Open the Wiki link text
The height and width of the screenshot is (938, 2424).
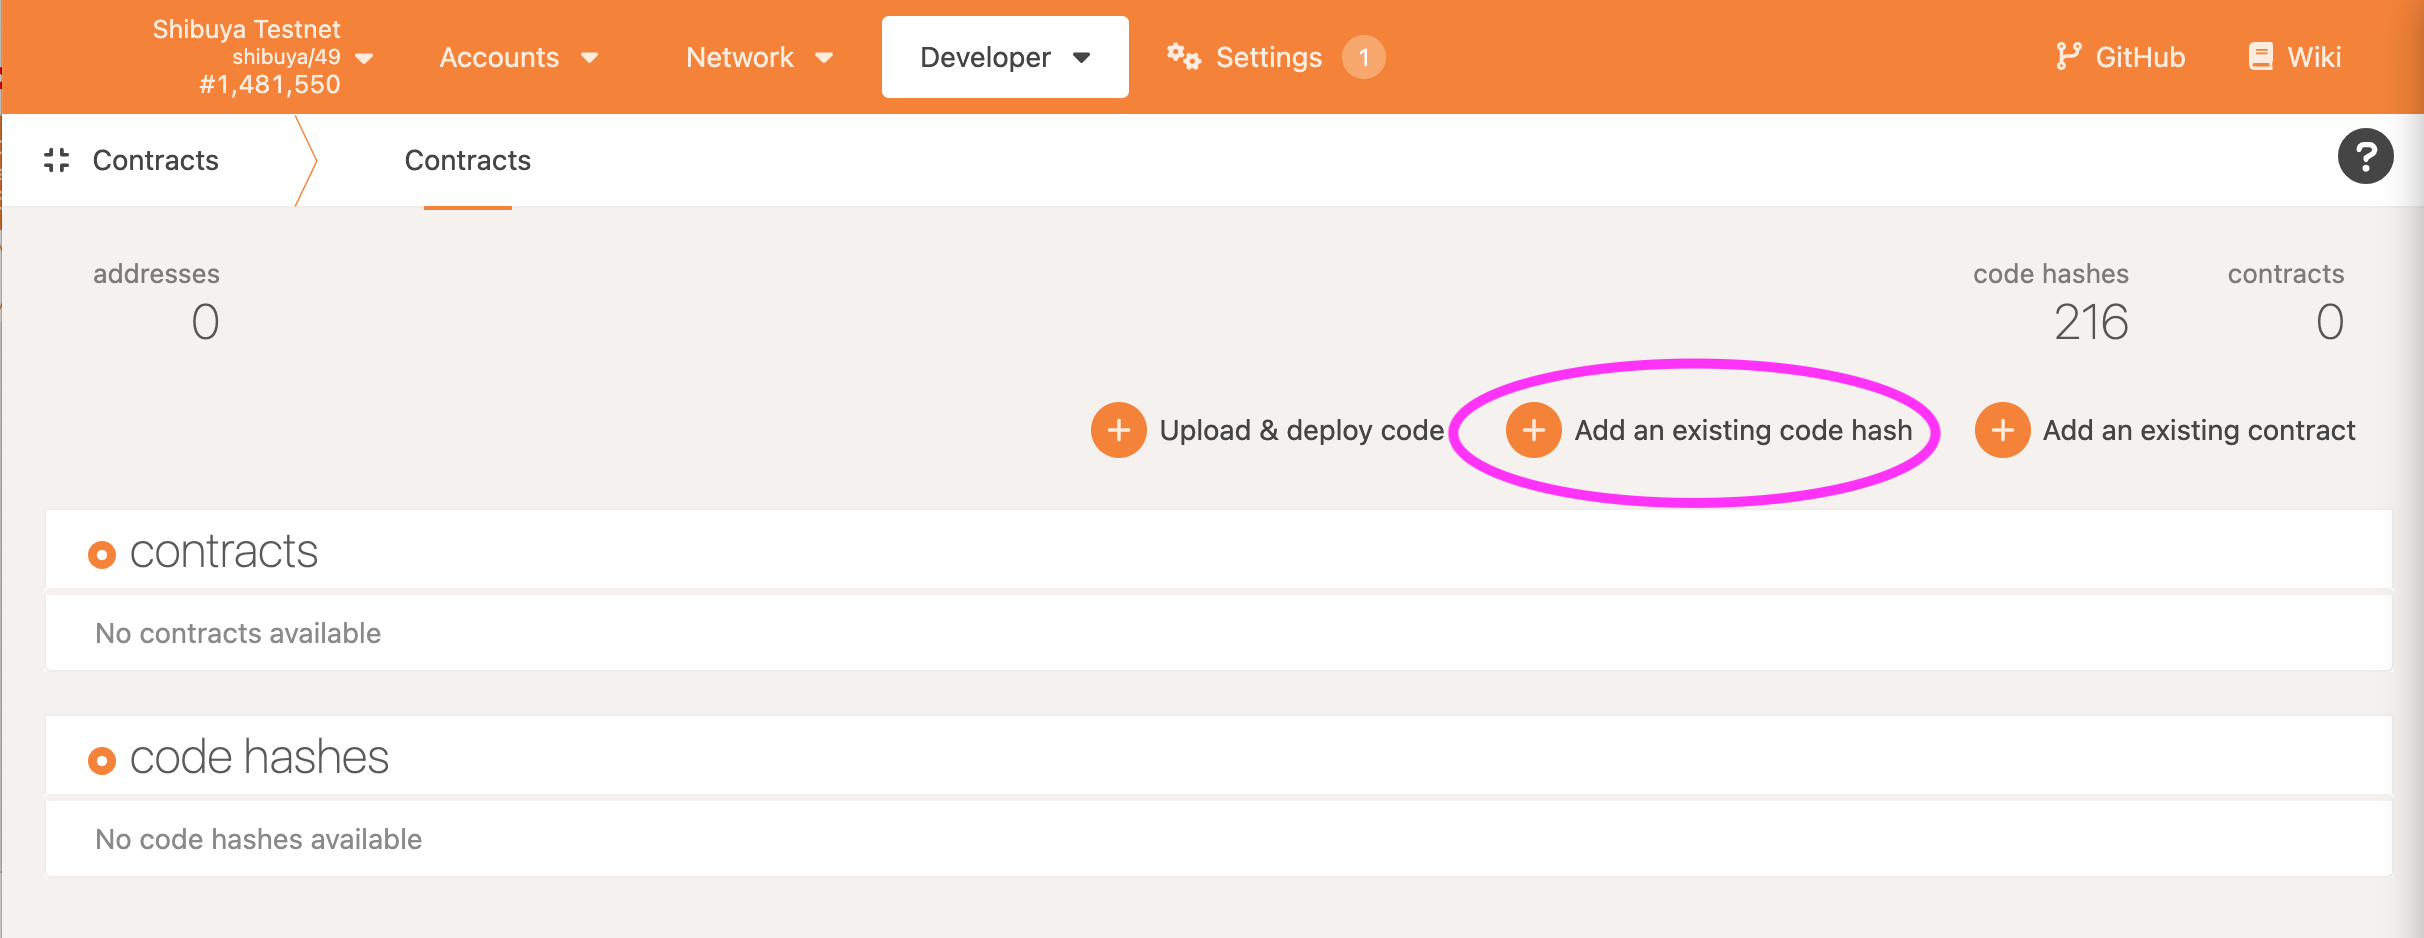pos(2314,57)
